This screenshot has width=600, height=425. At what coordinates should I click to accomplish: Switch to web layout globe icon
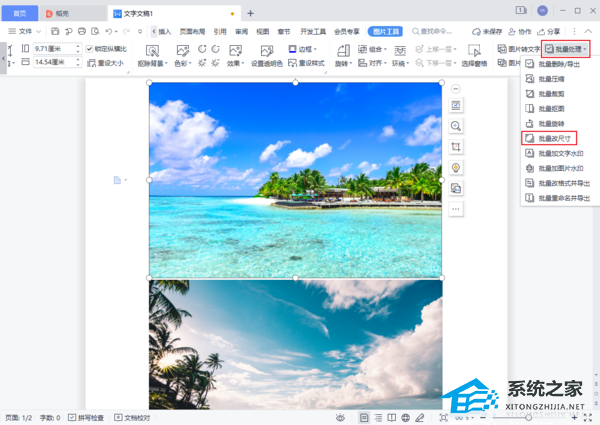click(406, 418)
